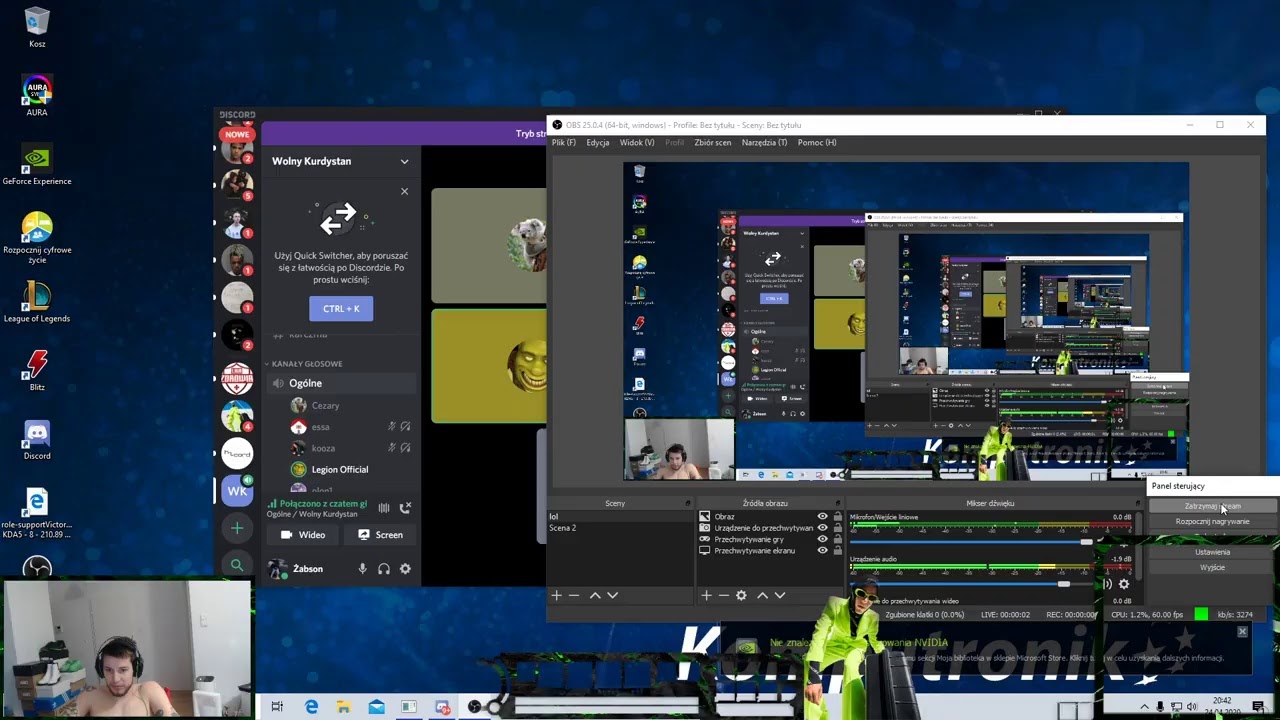1280x720 pixels.
Task: Toggle visibility of Obraz source
Action: coord(822,517)
